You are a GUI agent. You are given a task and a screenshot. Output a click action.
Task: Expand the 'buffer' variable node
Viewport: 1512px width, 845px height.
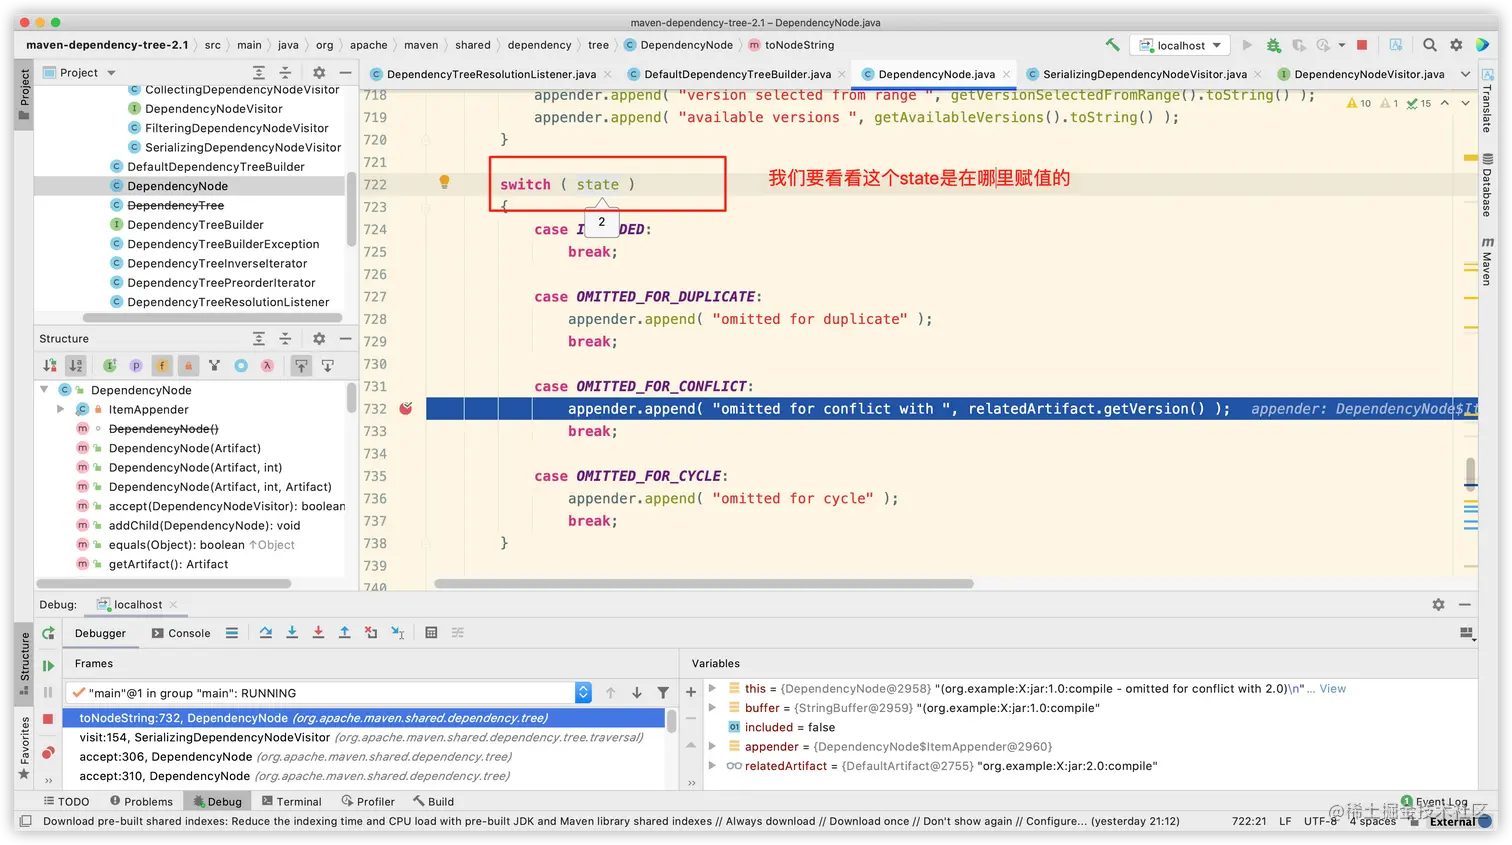(712, 708)
